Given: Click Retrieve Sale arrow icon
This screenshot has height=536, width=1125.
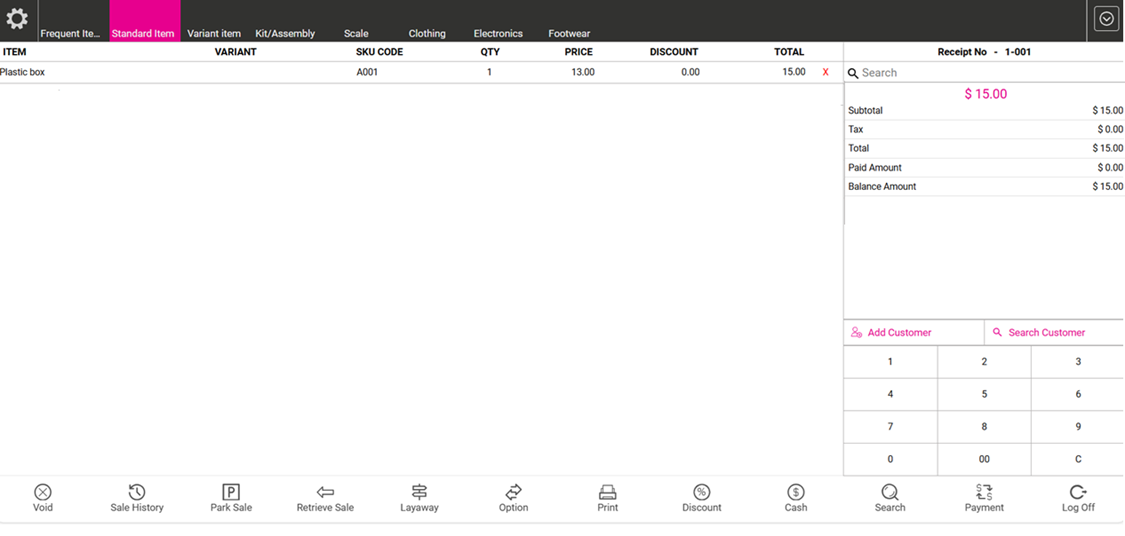Looking at the screenshot, I should point(325,492).
